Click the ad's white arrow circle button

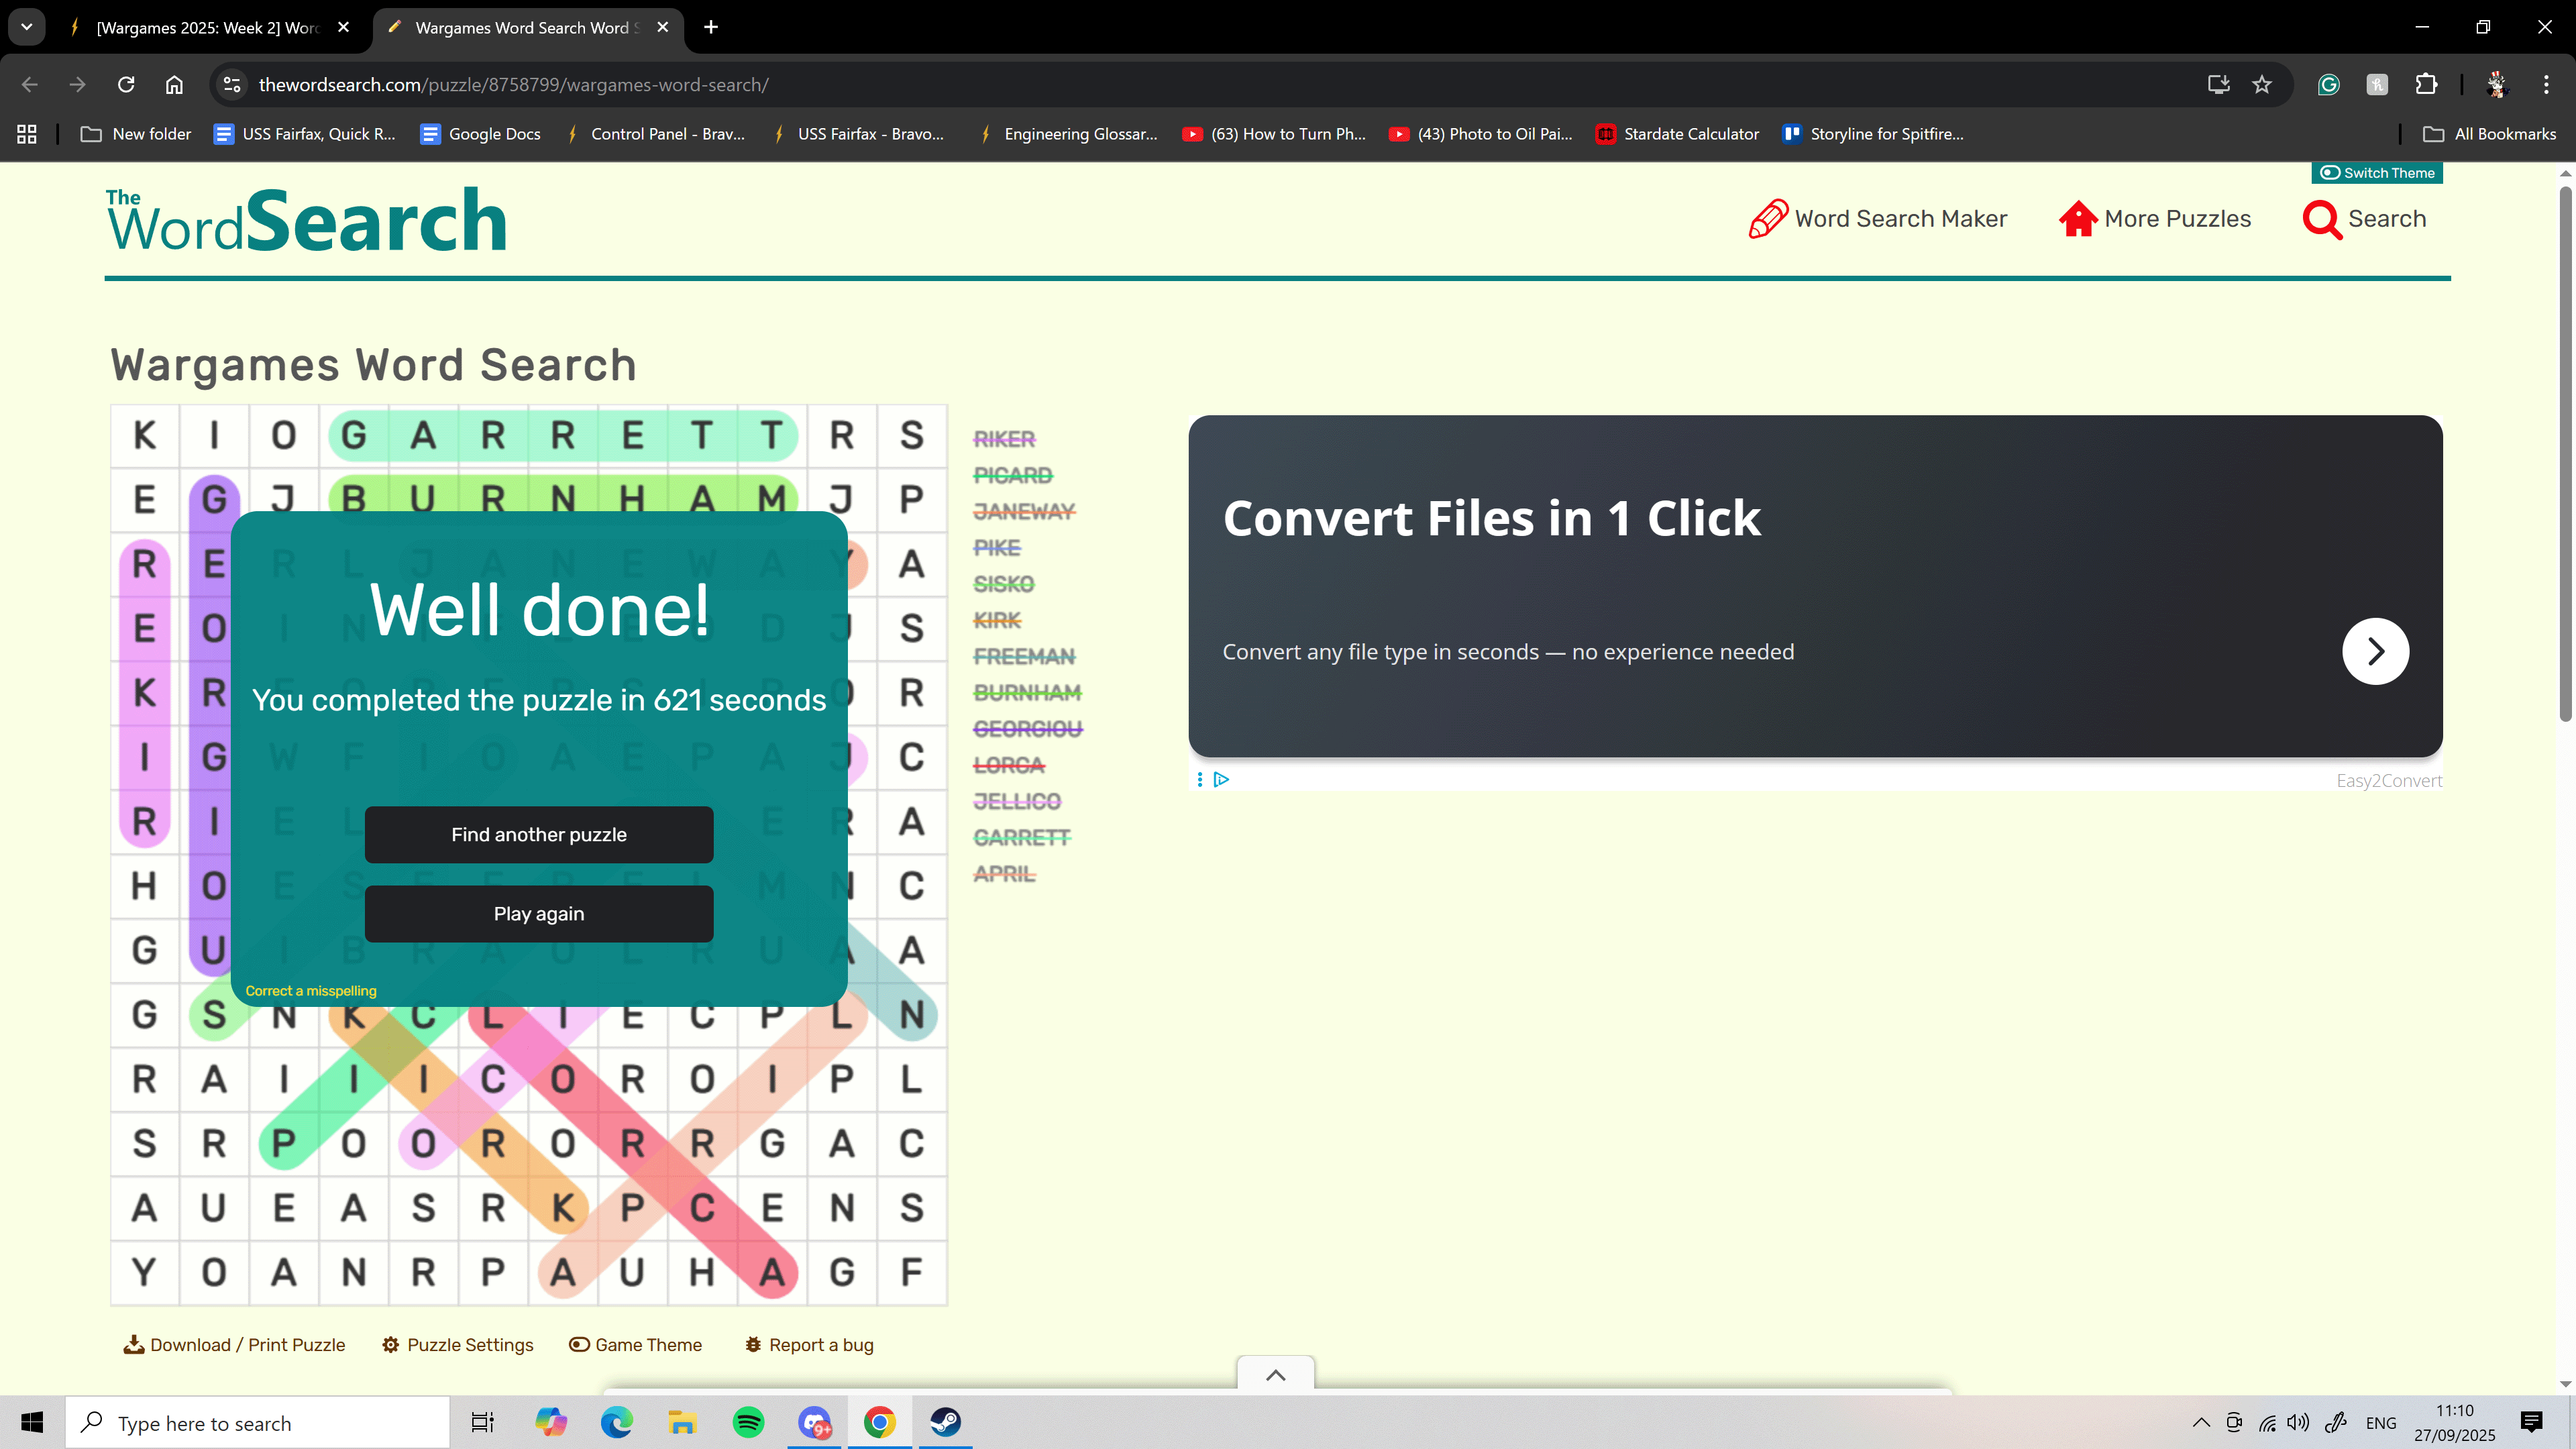tap(2375, 651)
